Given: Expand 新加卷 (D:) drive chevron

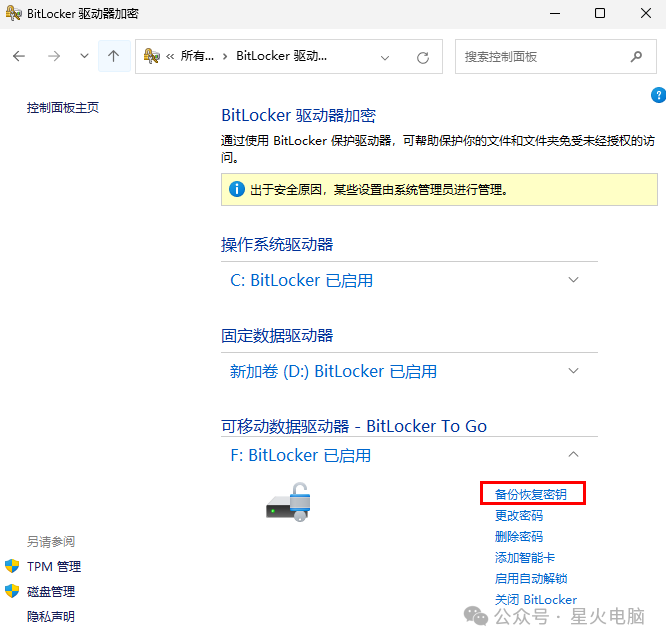Looking at the screenshot, I should click(573, 371).
